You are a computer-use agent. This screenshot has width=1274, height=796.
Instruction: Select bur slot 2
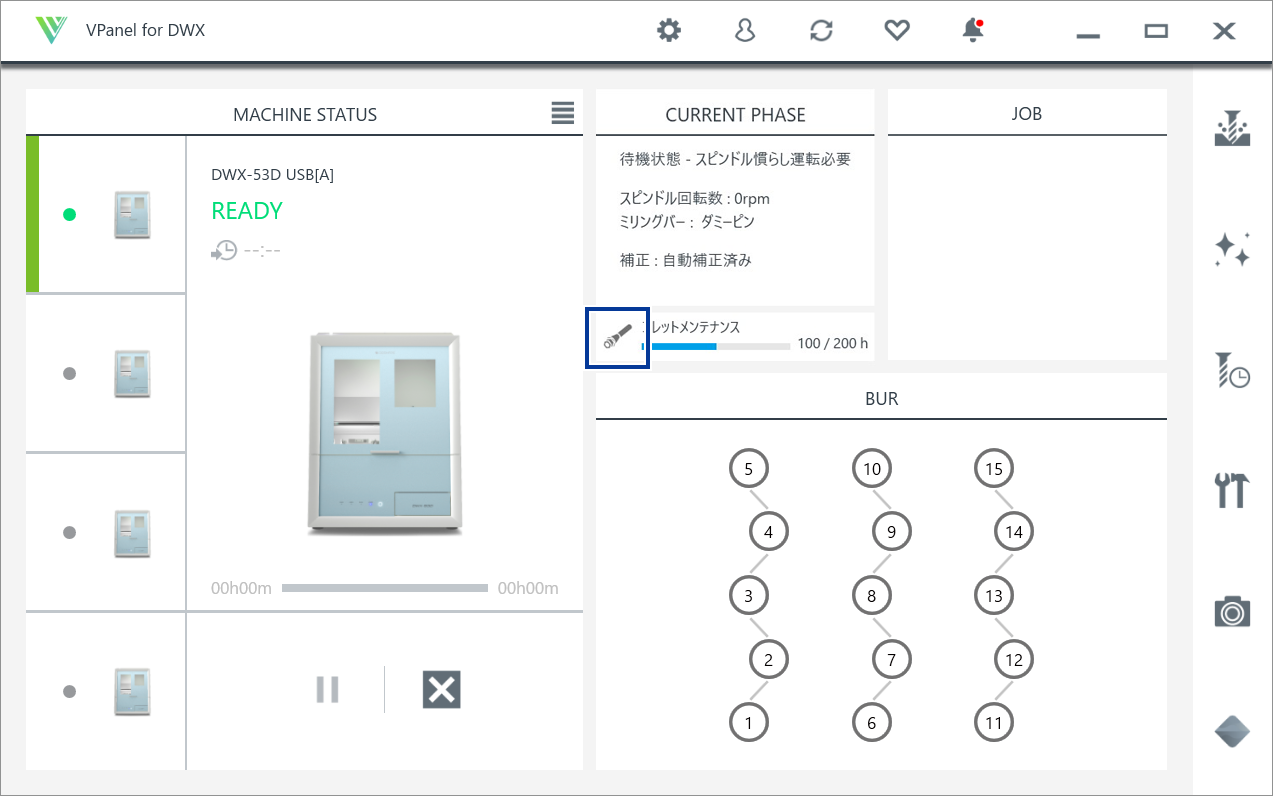pyautogui.click(x=769, y=660)
